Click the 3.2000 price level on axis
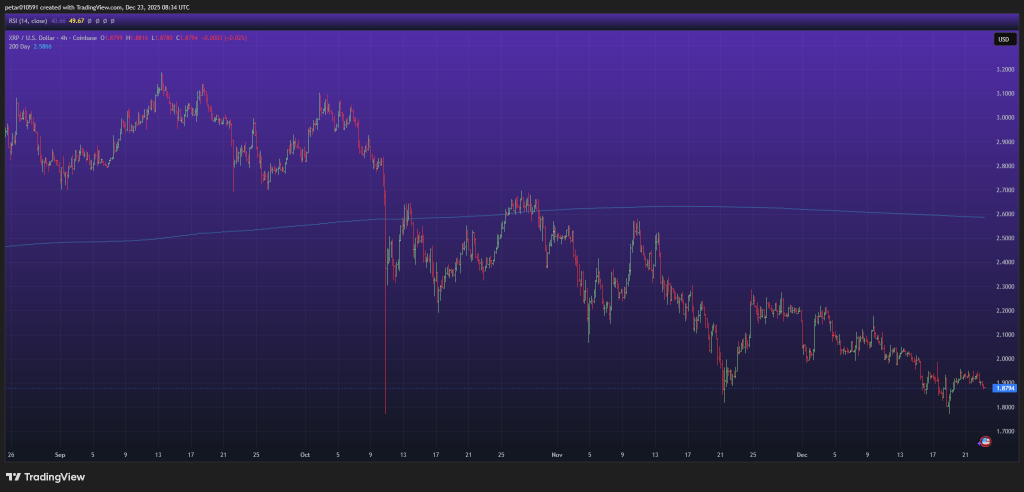The height and width of the screenshot is (492, 1024). click(x=1004, y=69)
